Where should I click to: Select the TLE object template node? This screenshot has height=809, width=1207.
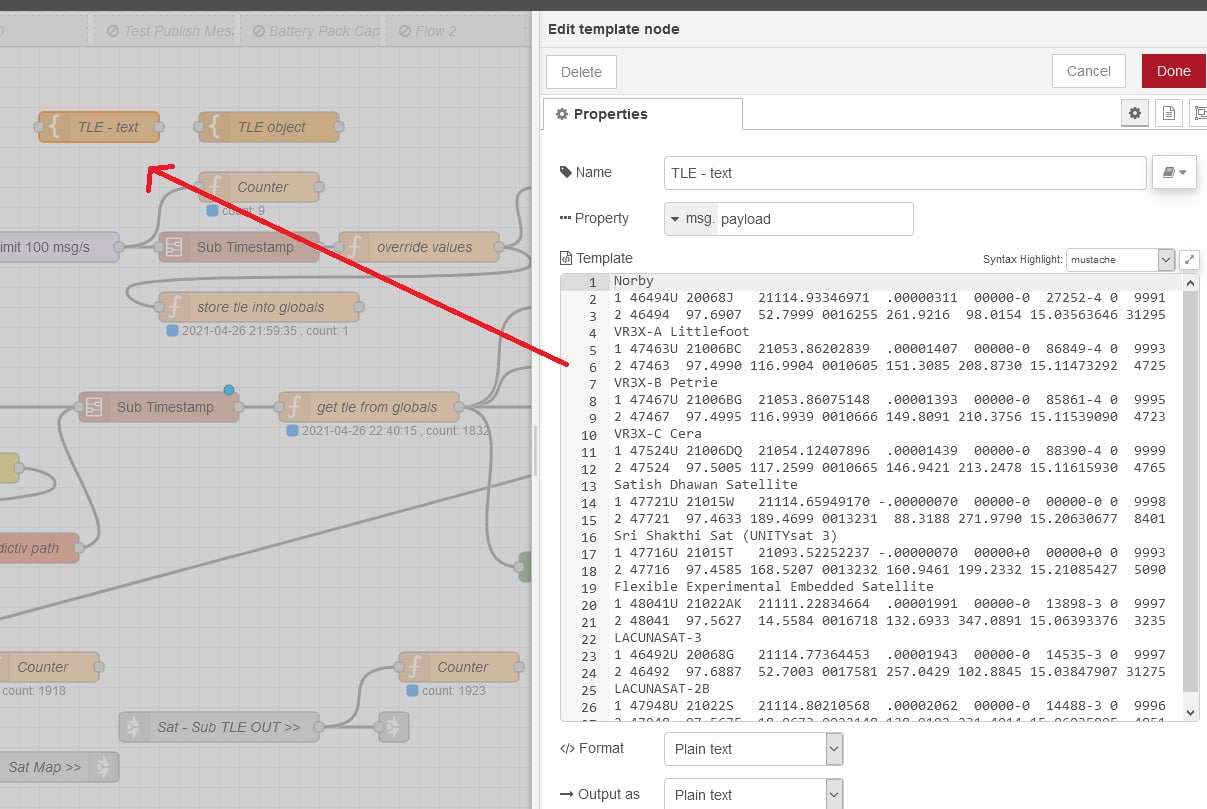tap(270, 127)
